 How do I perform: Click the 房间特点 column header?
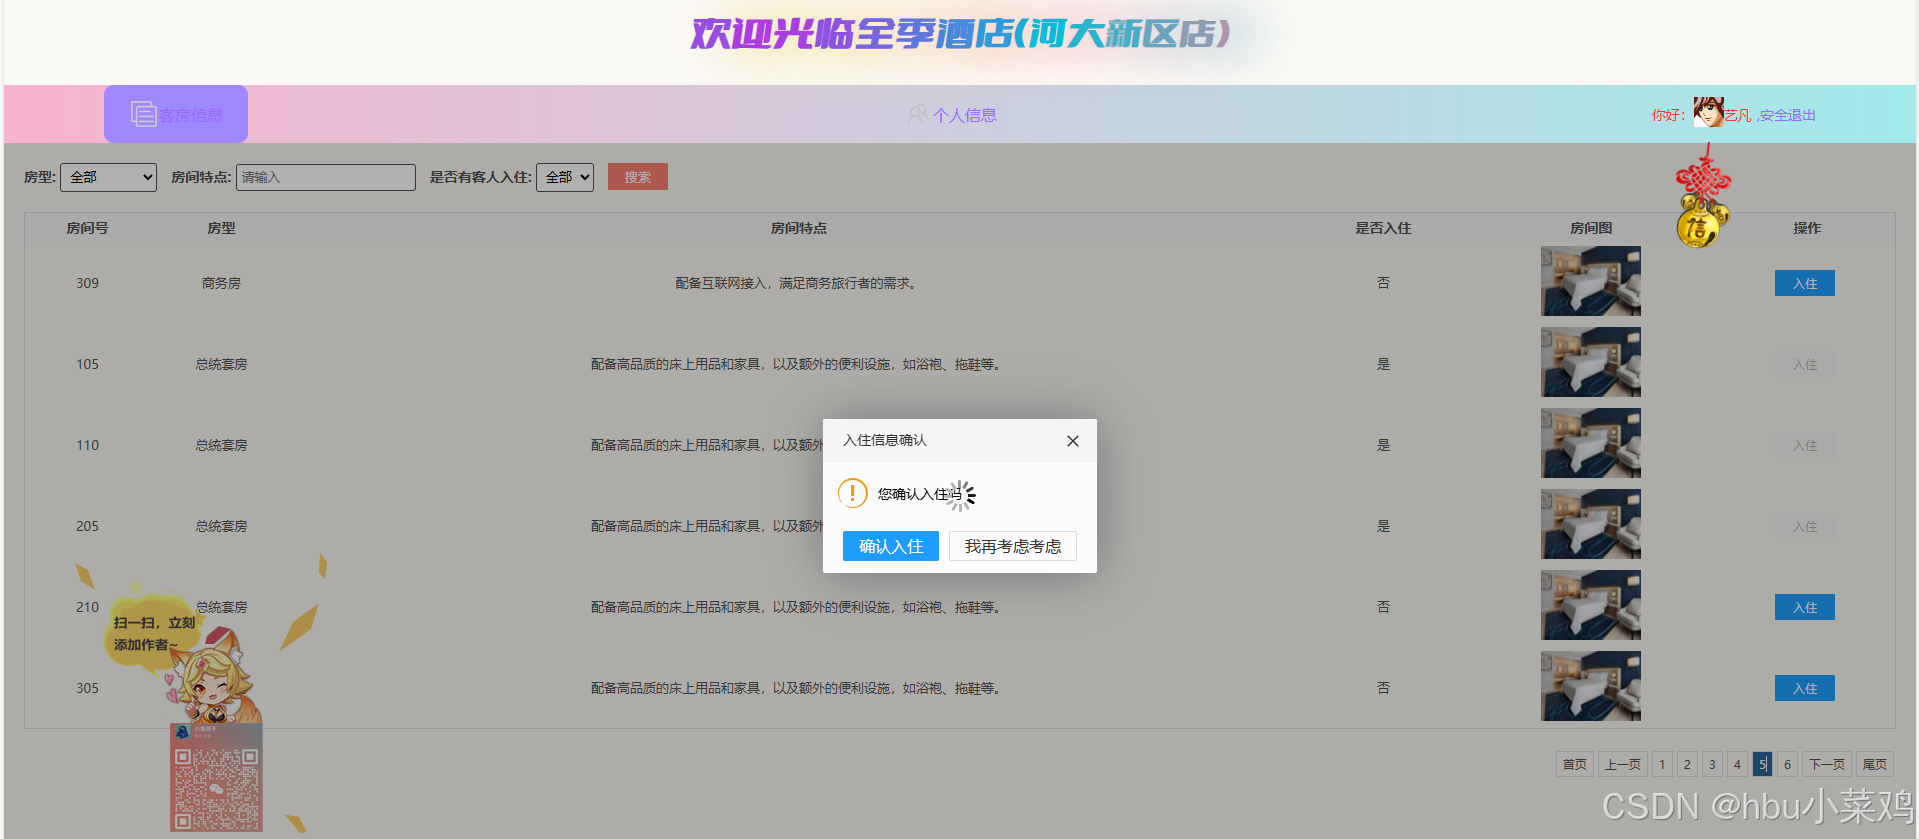point(798,228)
